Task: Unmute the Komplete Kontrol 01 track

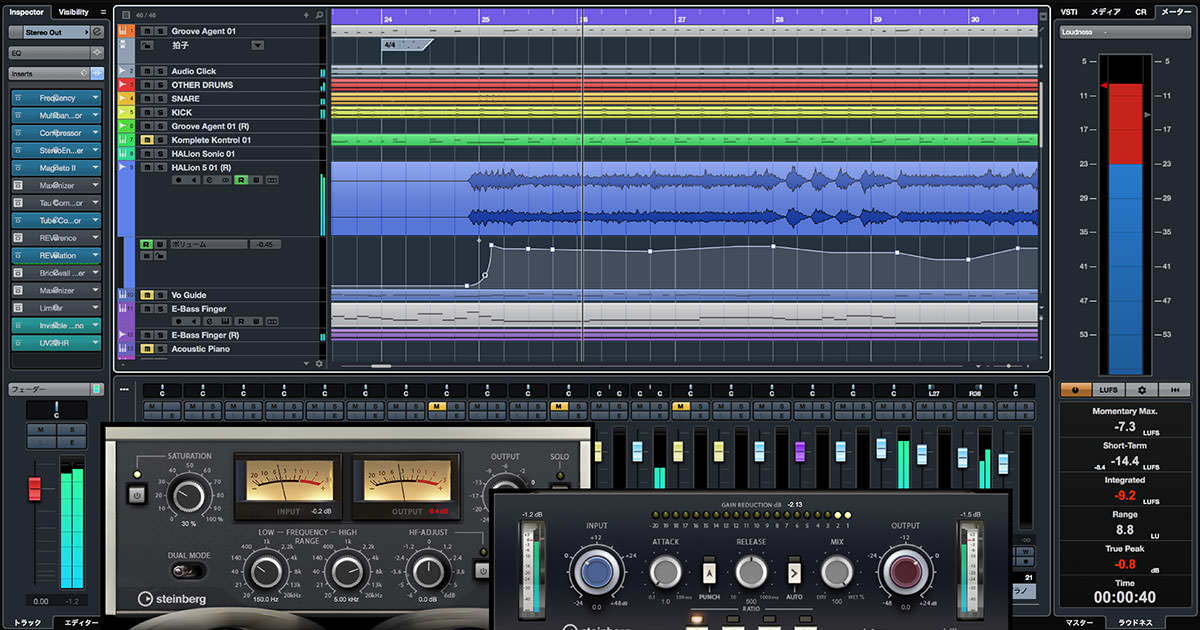Action: pyautogui.click(x=146, y=140)
